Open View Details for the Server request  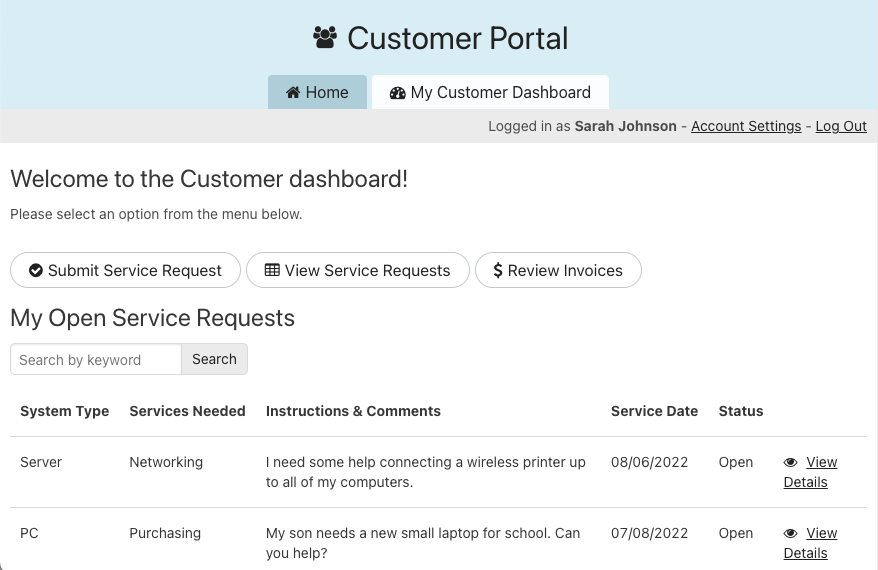[x=811, y=472]
